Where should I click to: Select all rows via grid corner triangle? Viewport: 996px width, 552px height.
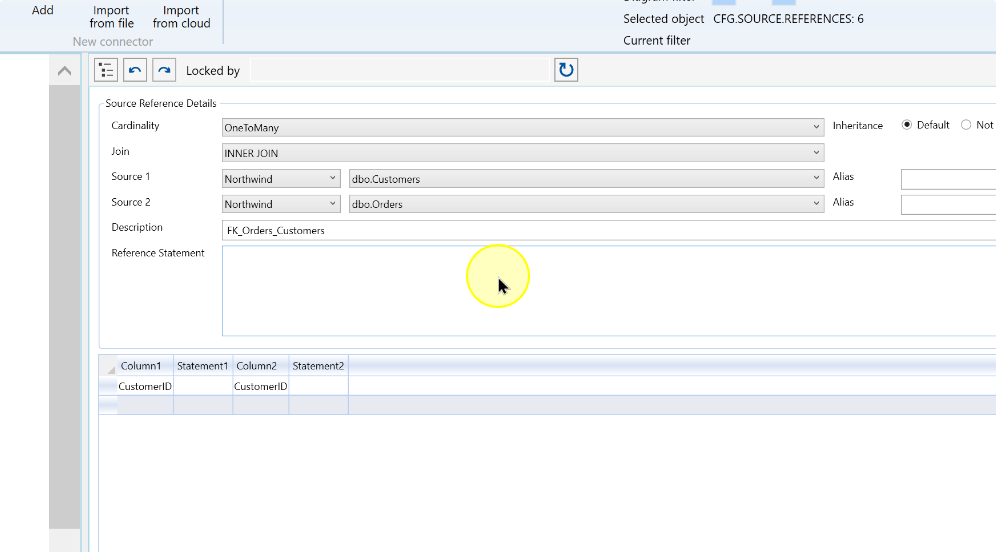(109, 367)
